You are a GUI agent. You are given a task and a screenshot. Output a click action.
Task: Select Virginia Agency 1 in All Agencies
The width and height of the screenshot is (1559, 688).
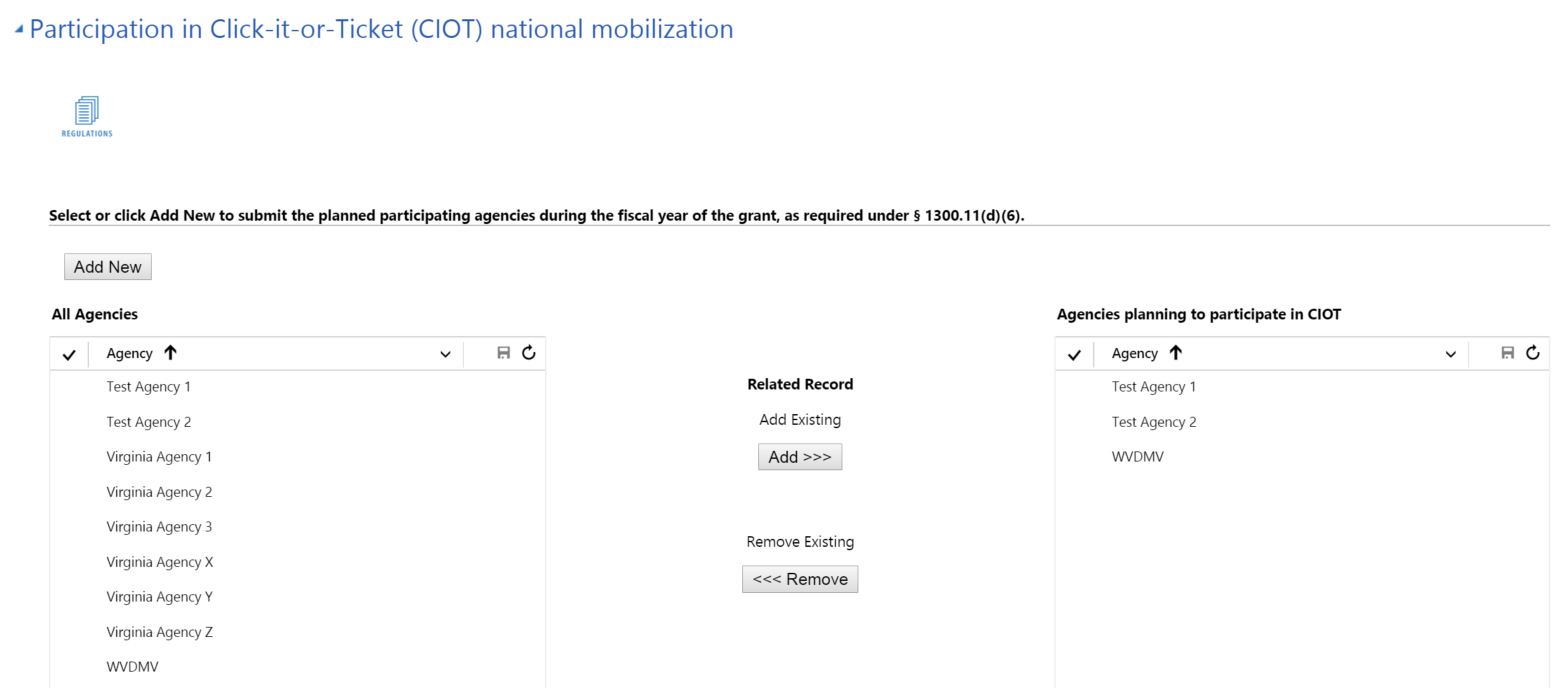(159, 457)
